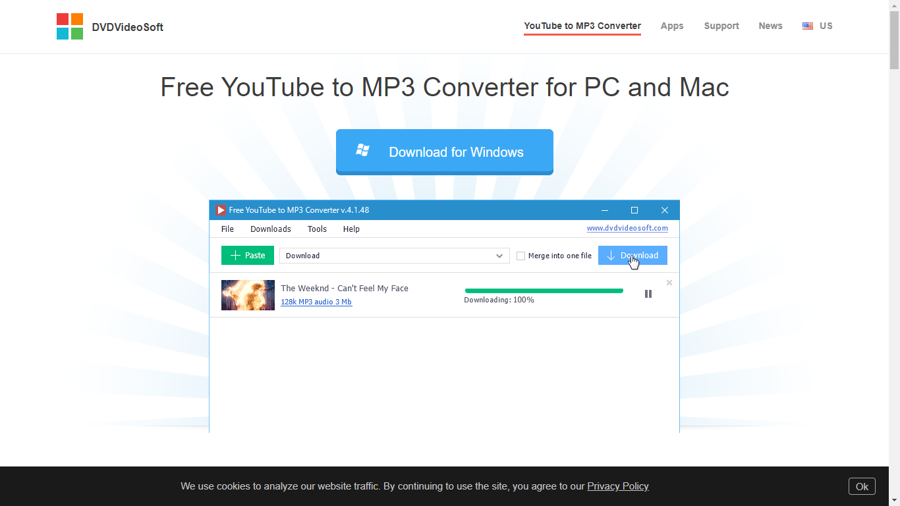Click the Windows logo on download button
Viewport: 900px width, 506px height.
click(363, 150)
